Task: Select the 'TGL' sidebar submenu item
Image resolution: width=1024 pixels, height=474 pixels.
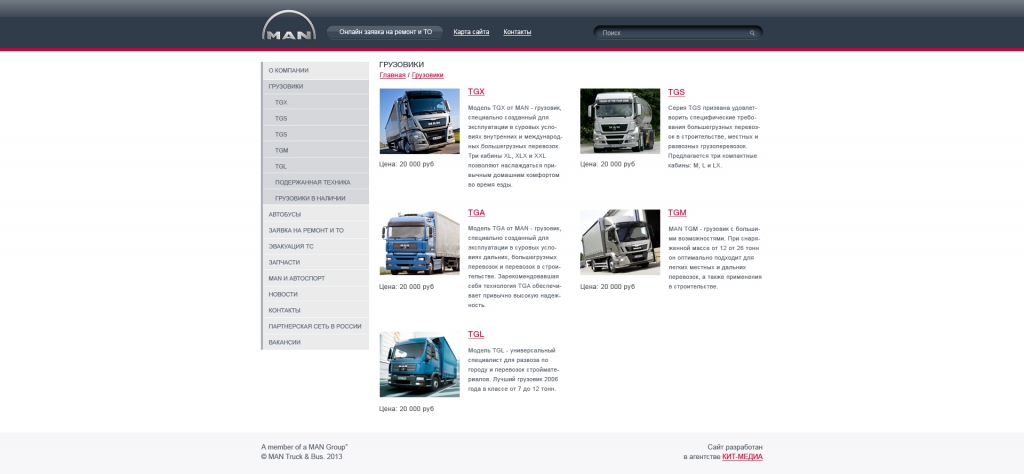Action: pyautogui.click(x=315, y=166)
